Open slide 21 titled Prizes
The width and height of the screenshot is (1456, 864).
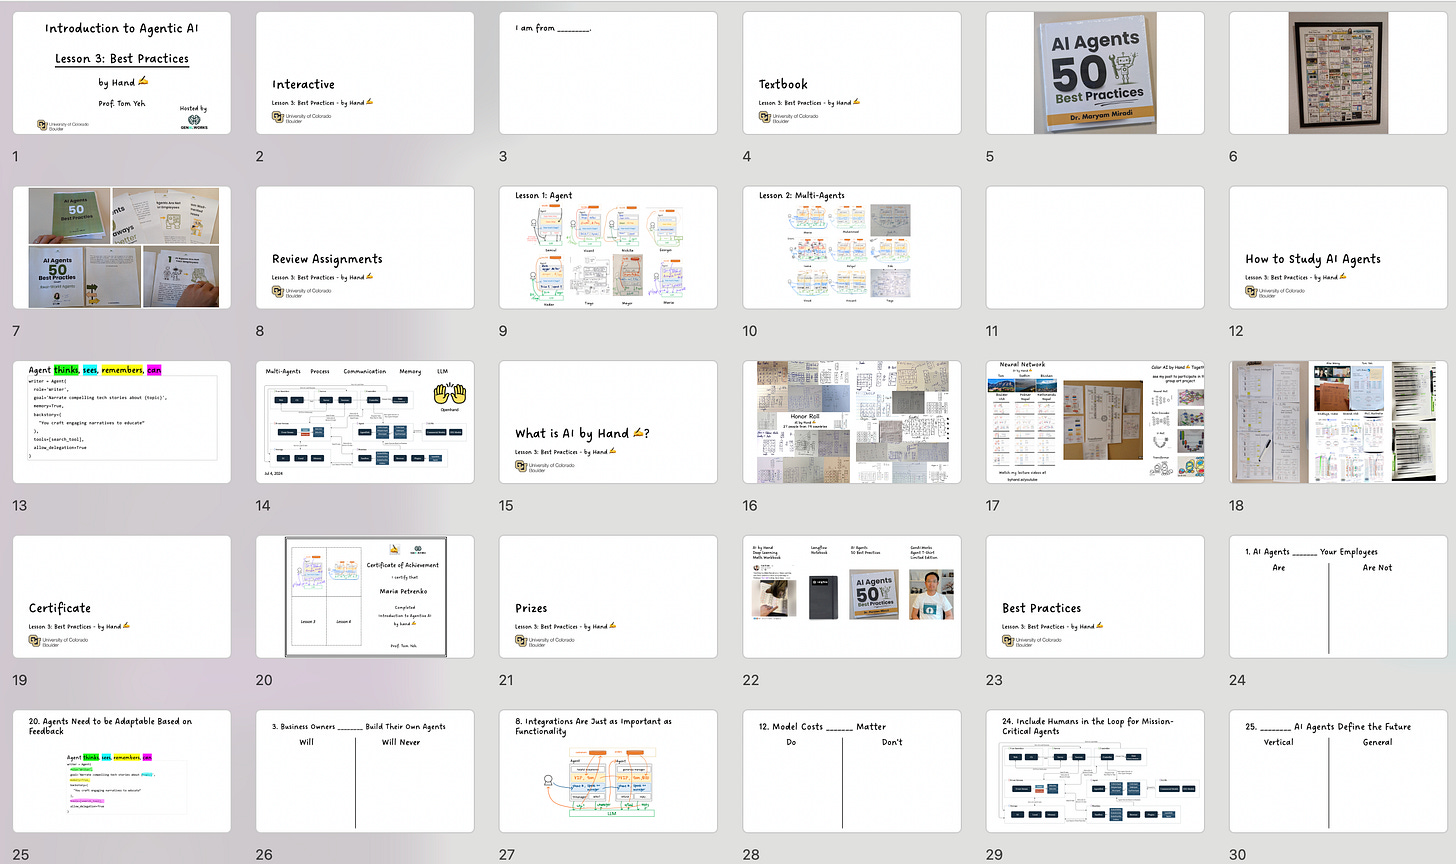[608, 596]
